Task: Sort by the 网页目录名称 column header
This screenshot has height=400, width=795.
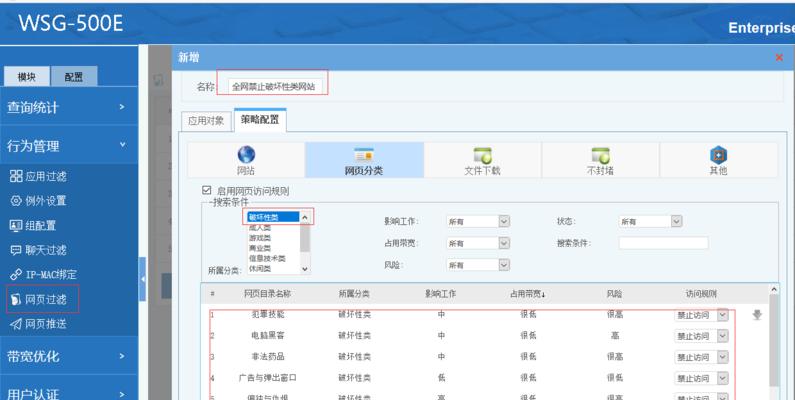Action: [267, 294]
